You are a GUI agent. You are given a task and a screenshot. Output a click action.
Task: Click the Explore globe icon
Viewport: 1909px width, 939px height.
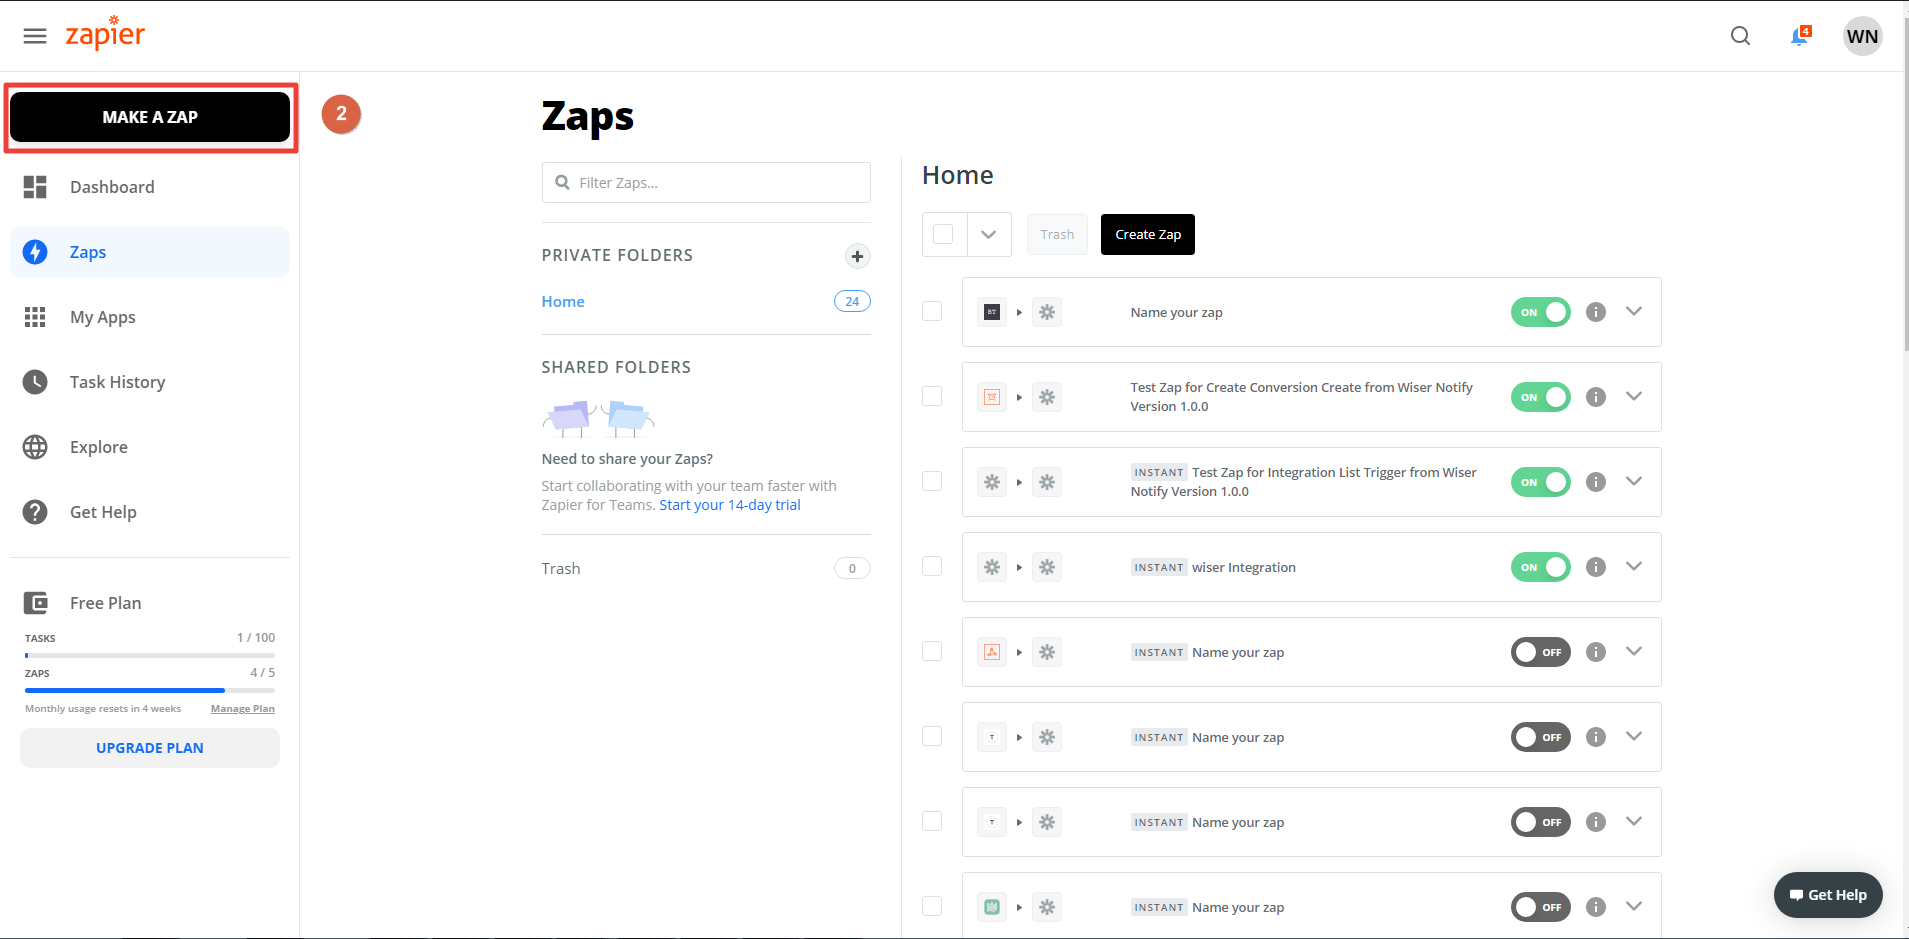[x=35, y=447]
